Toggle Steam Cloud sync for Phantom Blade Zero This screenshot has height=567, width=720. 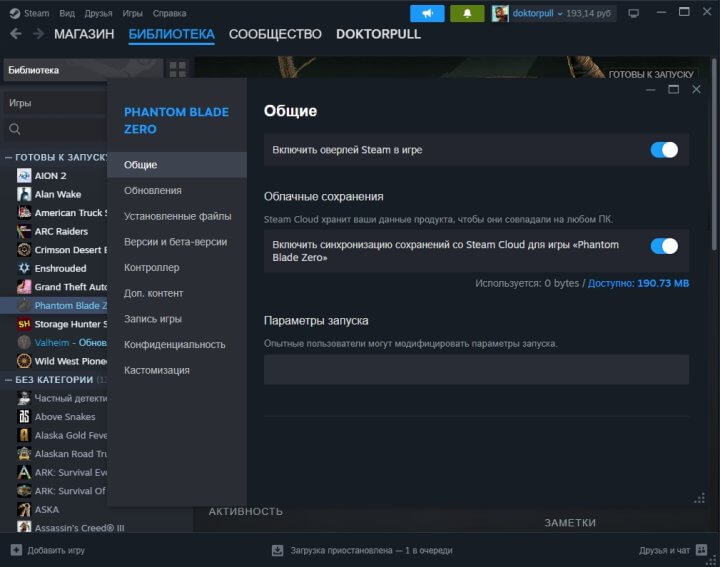tap(664, 246)
